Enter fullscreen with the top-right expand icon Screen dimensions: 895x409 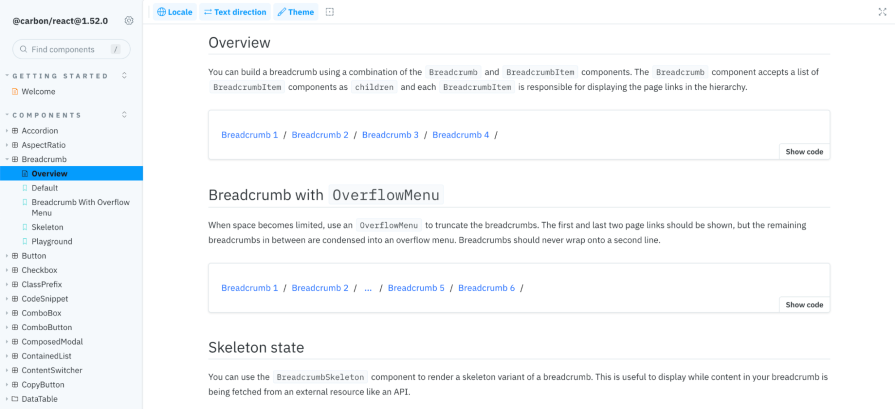click(x=881, y=12)
